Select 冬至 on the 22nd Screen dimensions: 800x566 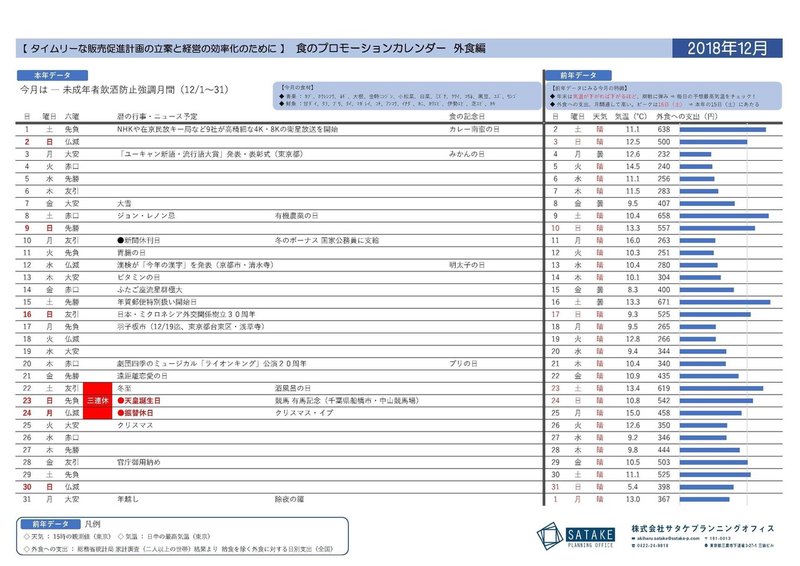coord(124,388)
